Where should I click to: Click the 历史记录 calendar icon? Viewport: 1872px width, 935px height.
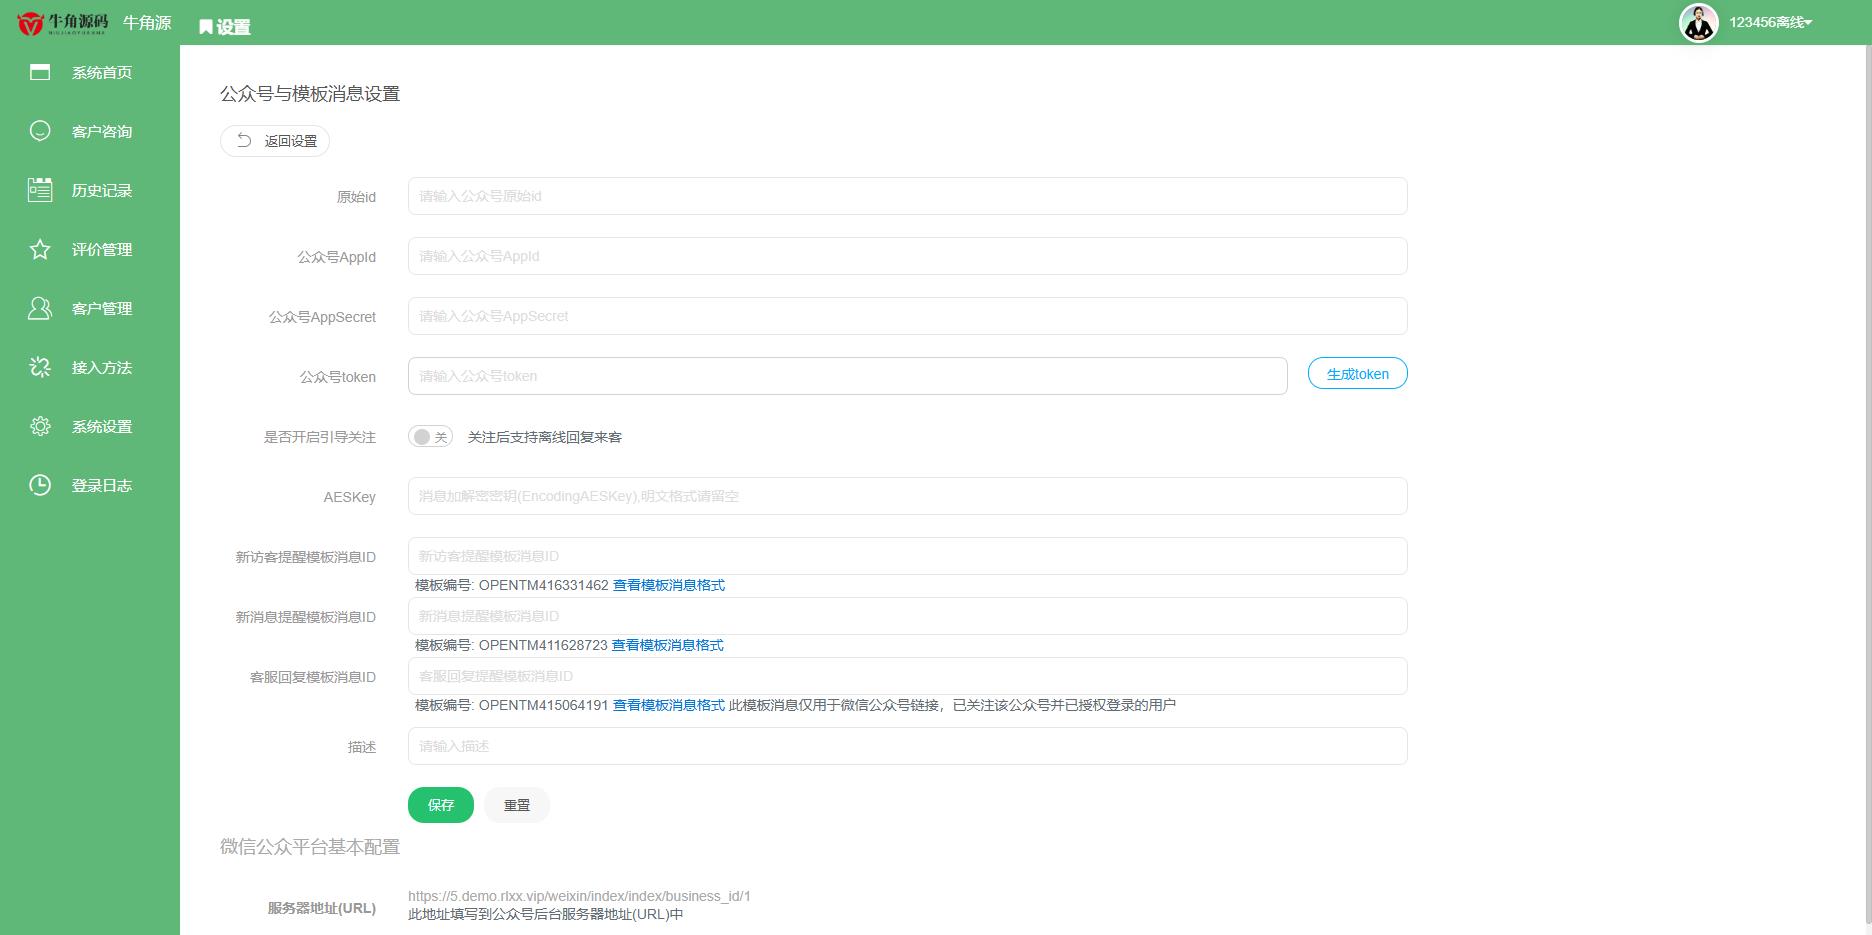(x=40, y=190)
